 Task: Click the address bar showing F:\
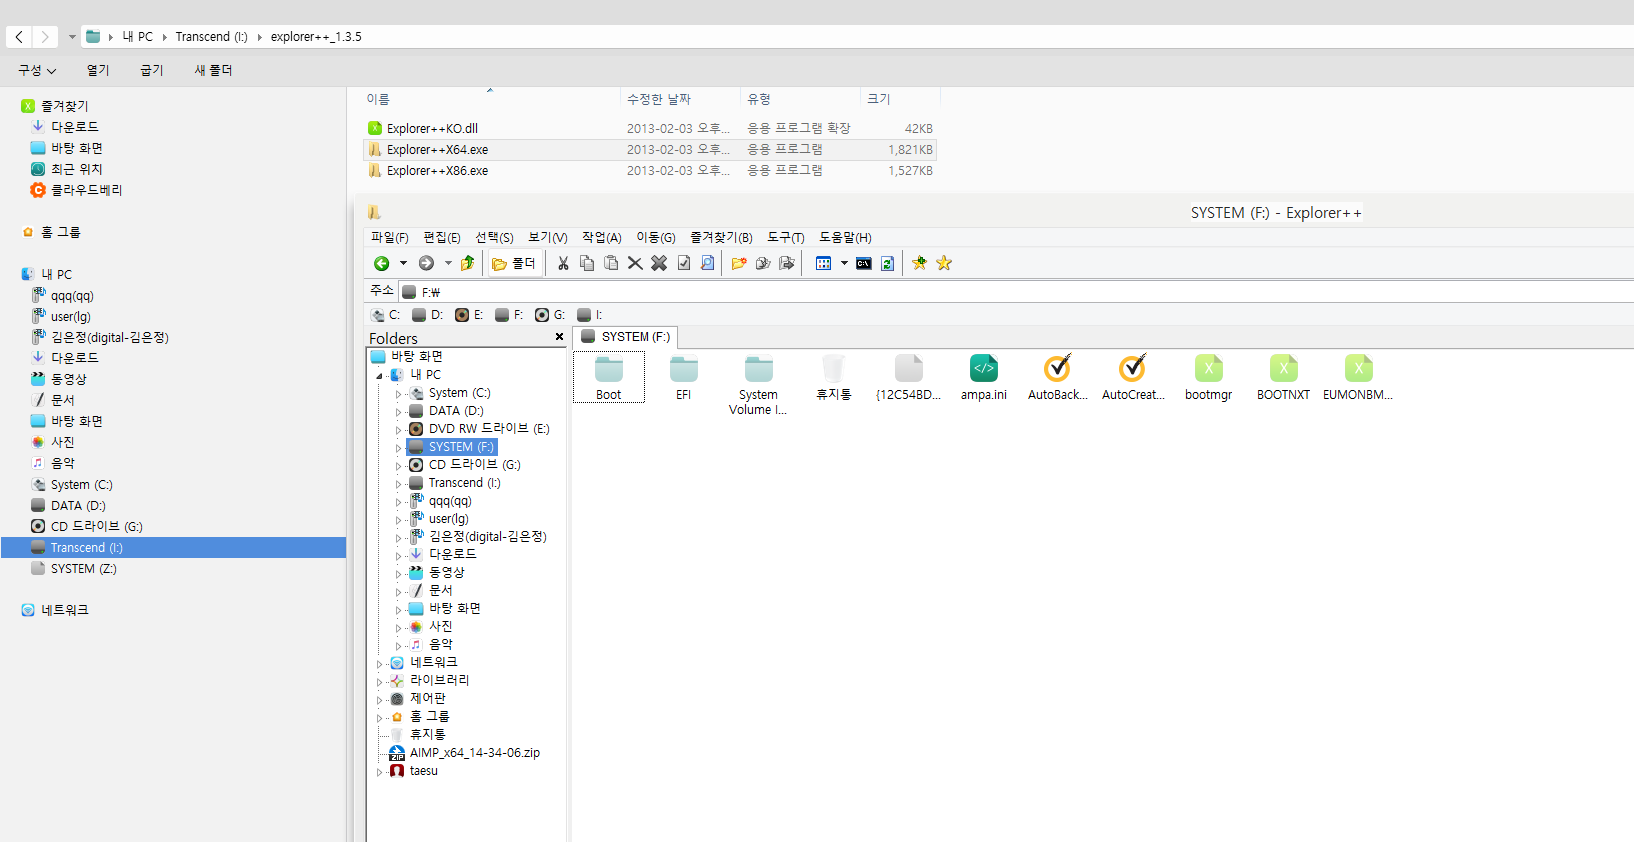[1015, 292]
